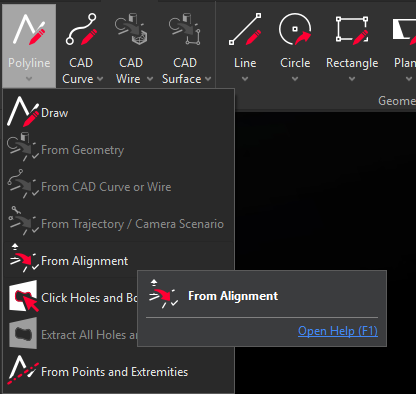416x394 pixels.
Task: Click the Circle label in ribbon
Action: point(295,63)
